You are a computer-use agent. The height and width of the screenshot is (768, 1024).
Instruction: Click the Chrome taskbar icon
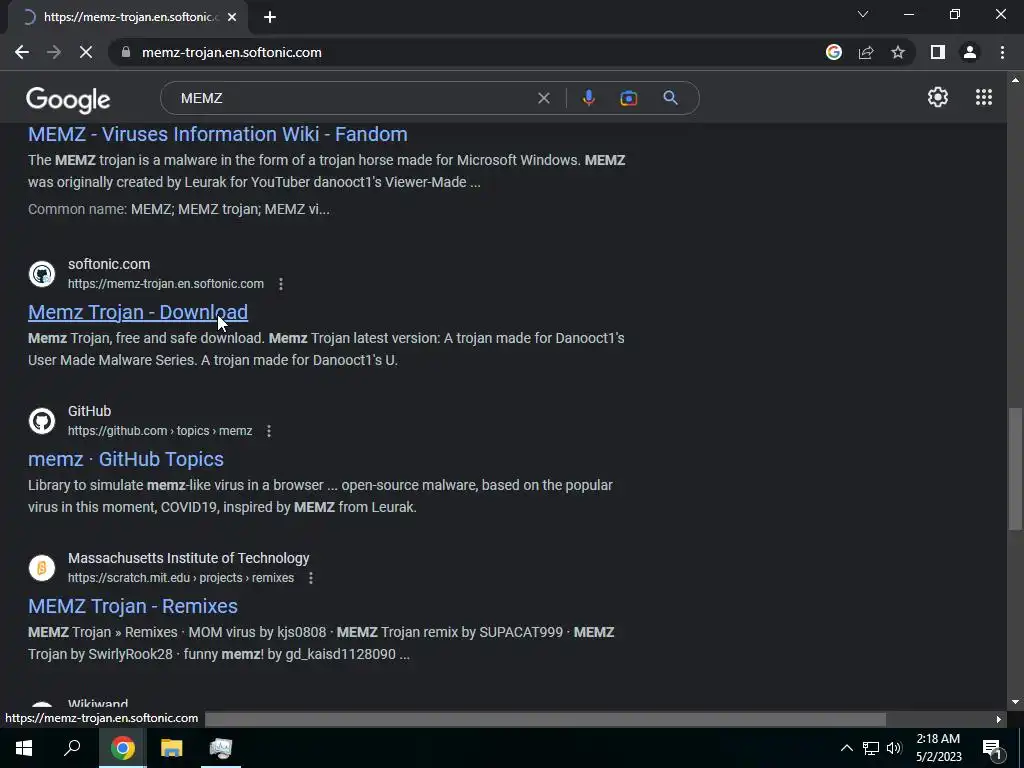coord(122,748)
